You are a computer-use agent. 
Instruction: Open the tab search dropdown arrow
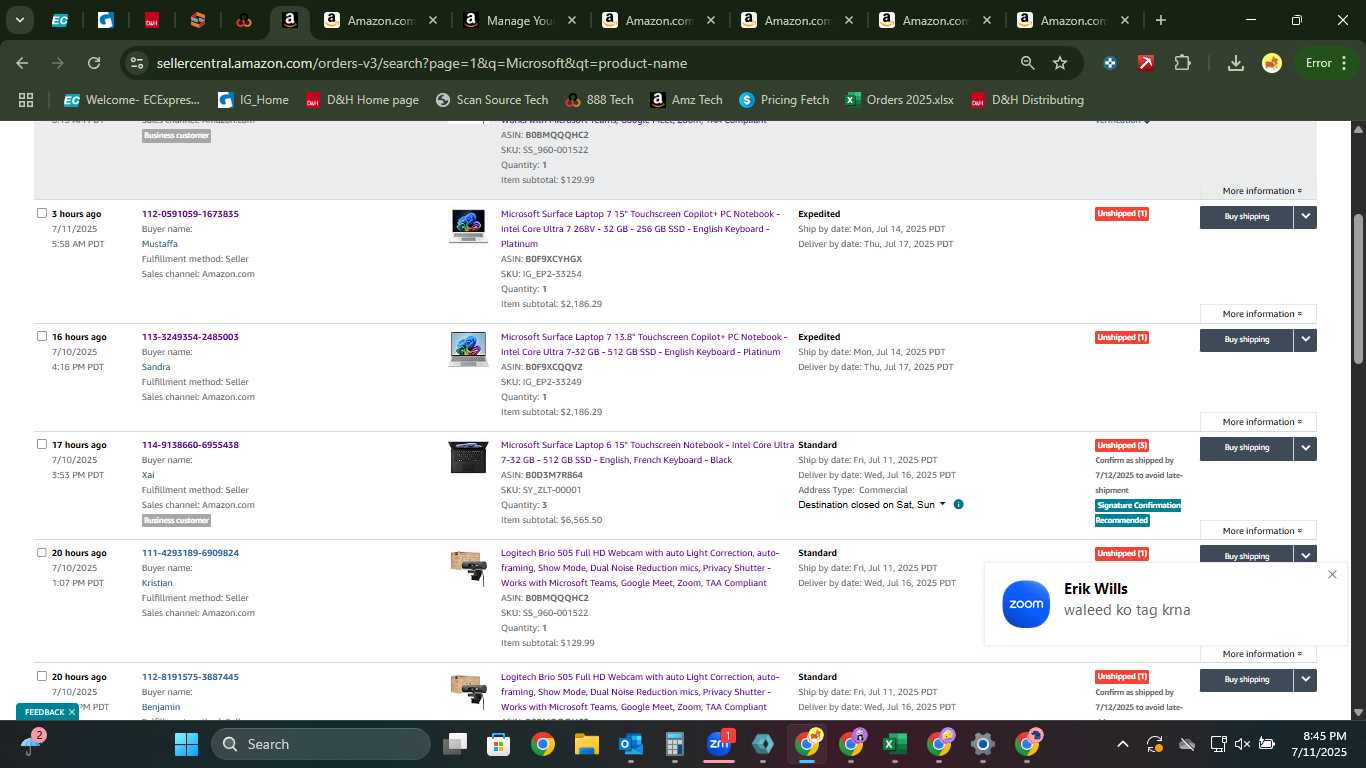pyautogui.click(x=20, y=20)
